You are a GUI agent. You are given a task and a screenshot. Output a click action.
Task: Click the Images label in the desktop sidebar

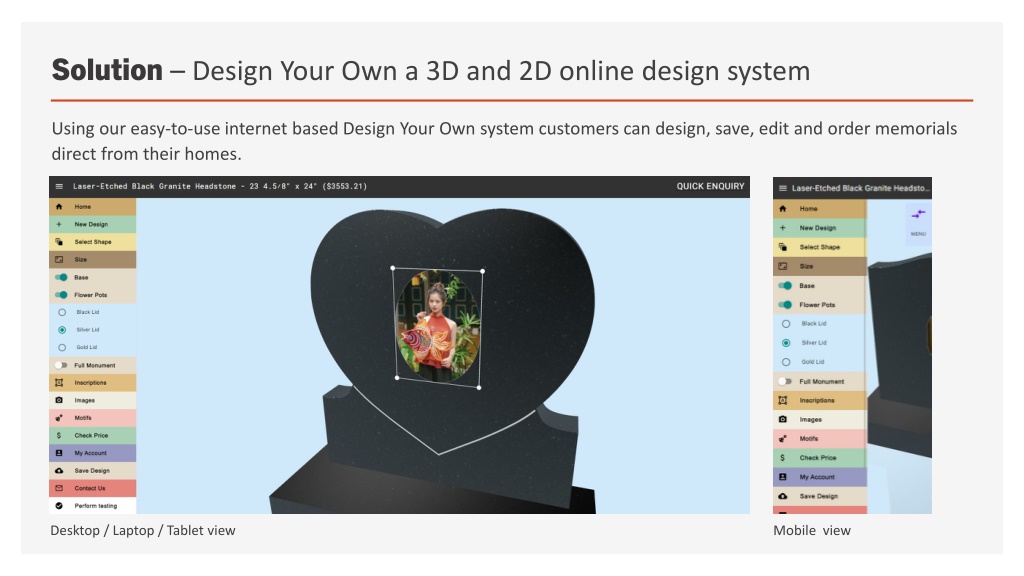(x=84, y=400)
